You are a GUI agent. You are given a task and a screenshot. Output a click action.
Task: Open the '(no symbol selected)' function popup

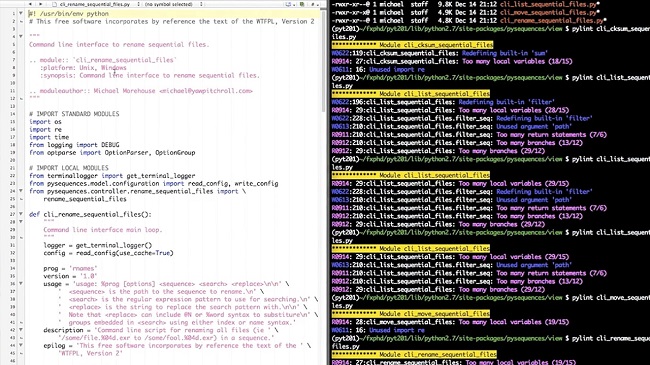coord(173,4)
